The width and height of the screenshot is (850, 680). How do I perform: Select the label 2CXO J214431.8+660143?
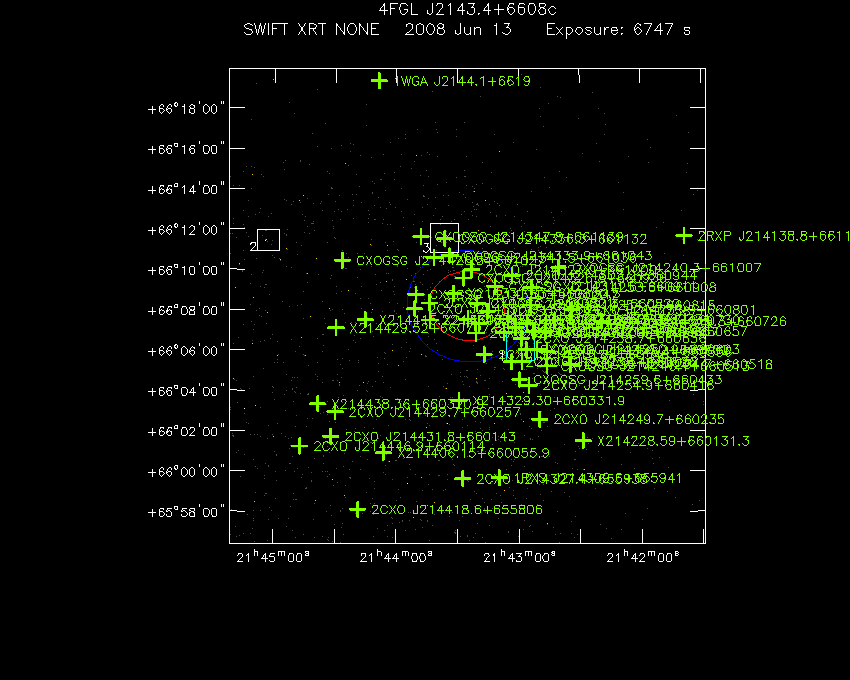430,436
